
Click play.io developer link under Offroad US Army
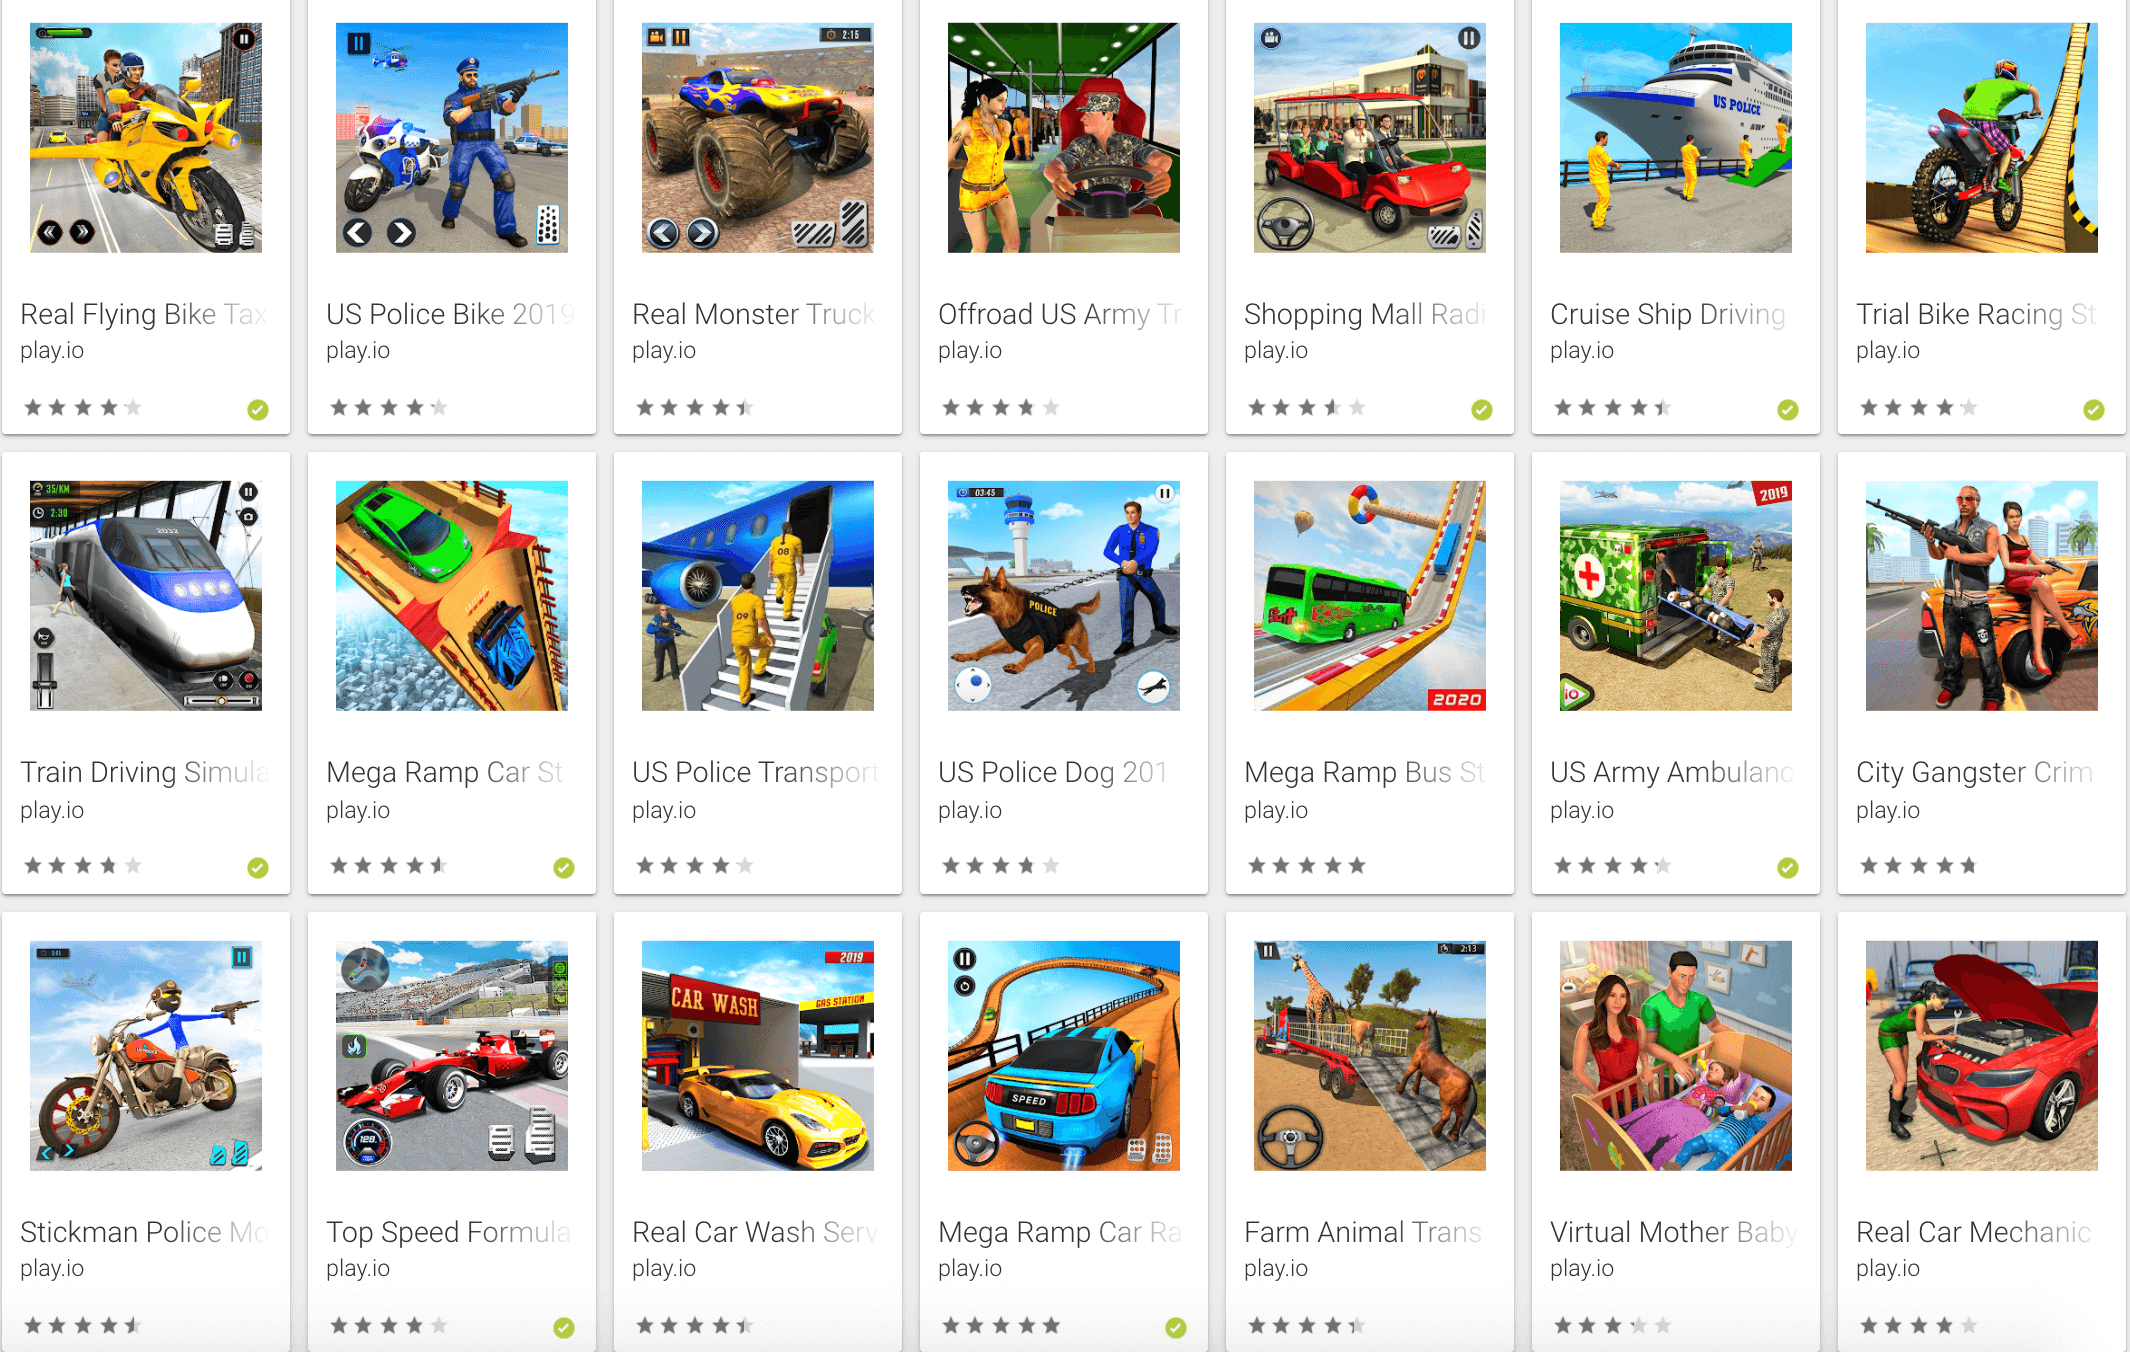(x=970, y=350)
